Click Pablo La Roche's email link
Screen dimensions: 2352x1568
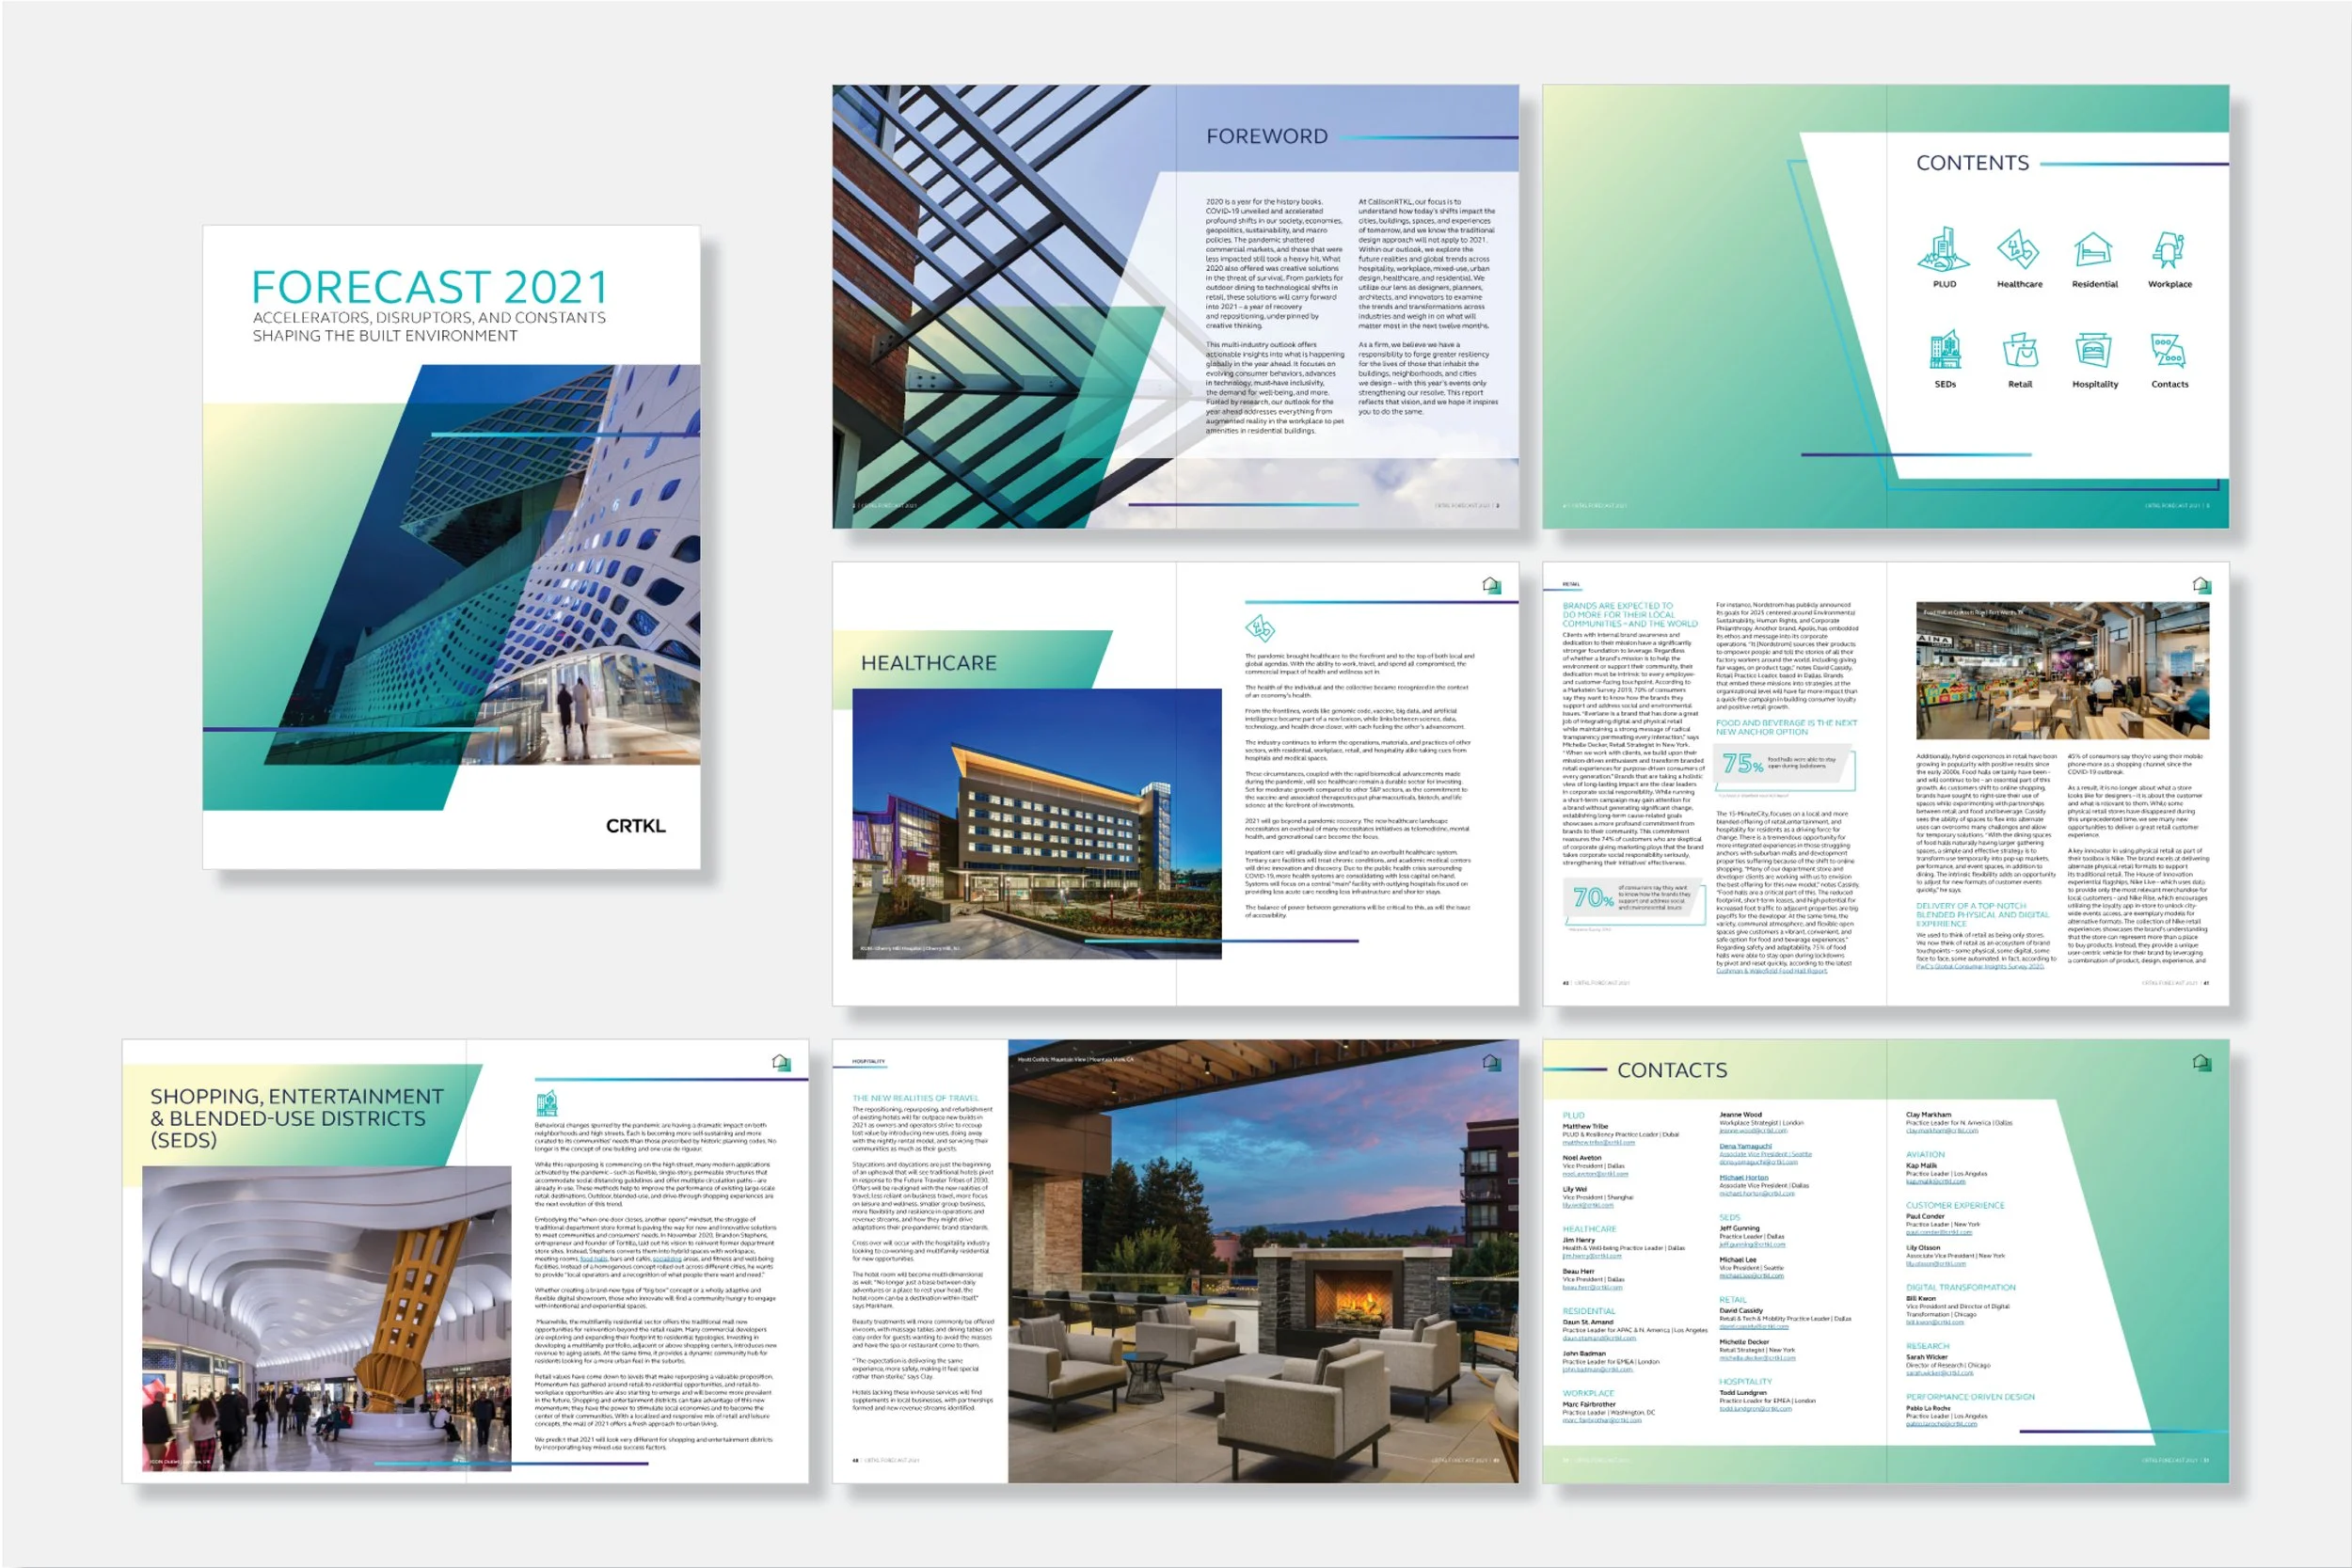[x=1941, y=1424]
